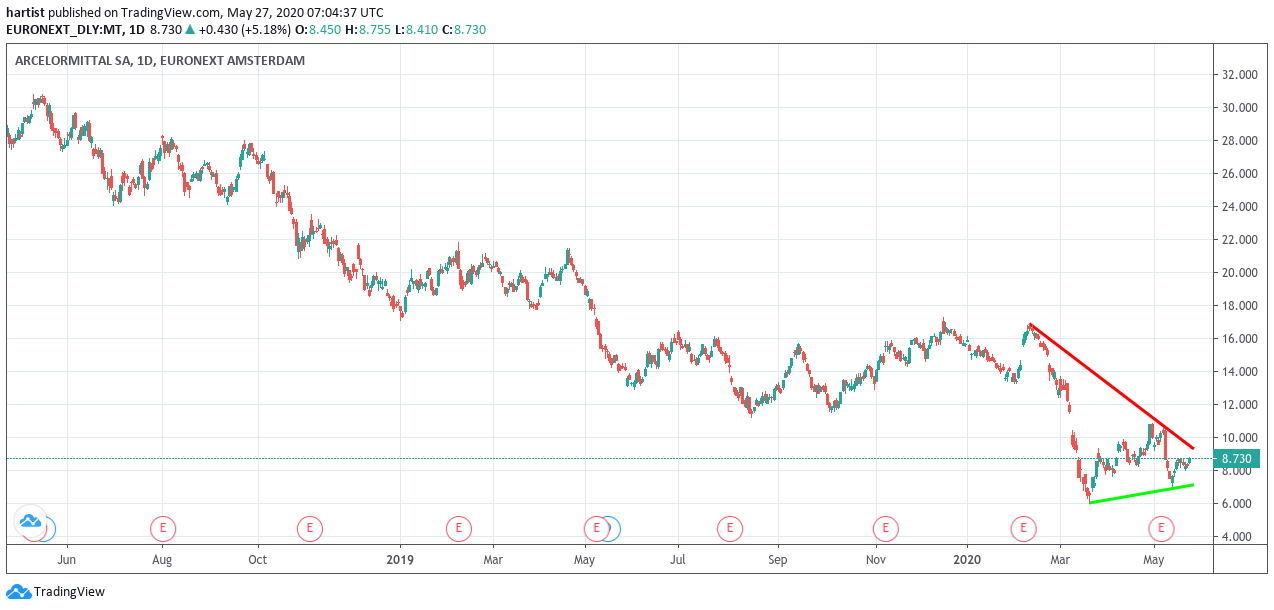Click the Aug label on time axis

162,560
